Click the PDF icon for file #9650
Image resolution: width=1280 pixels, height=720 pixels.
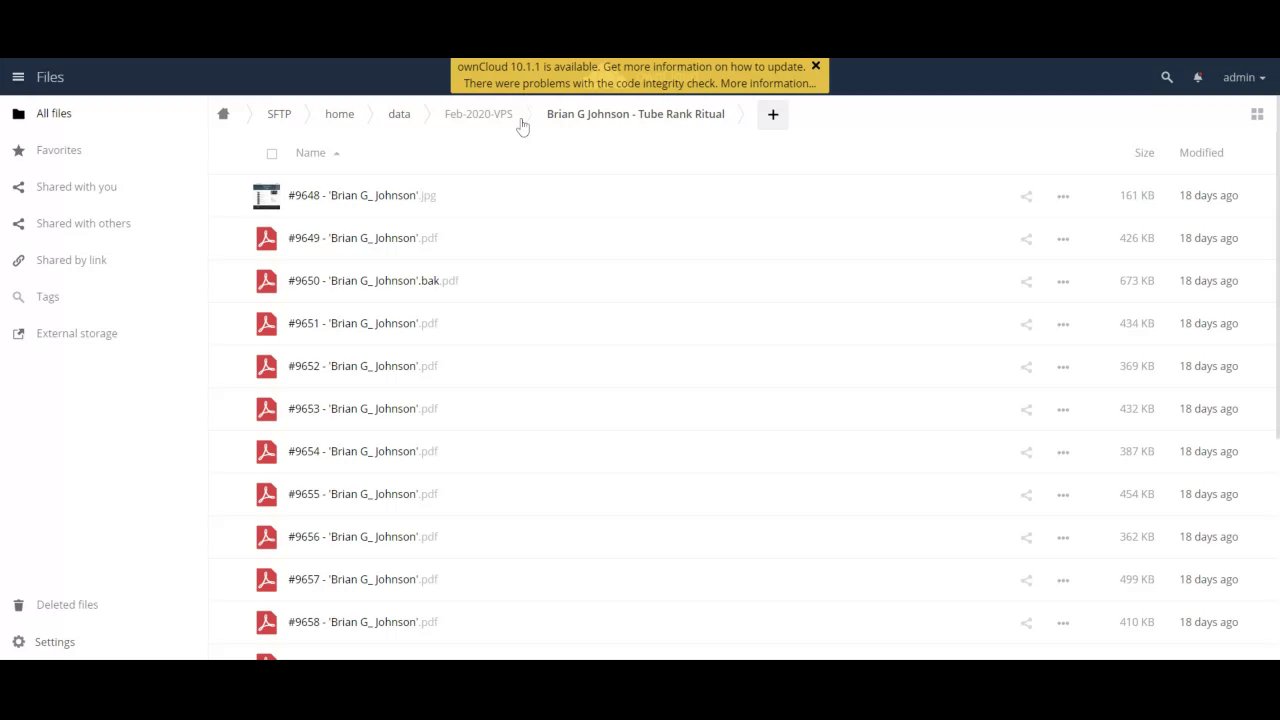[x=266, y=281]
